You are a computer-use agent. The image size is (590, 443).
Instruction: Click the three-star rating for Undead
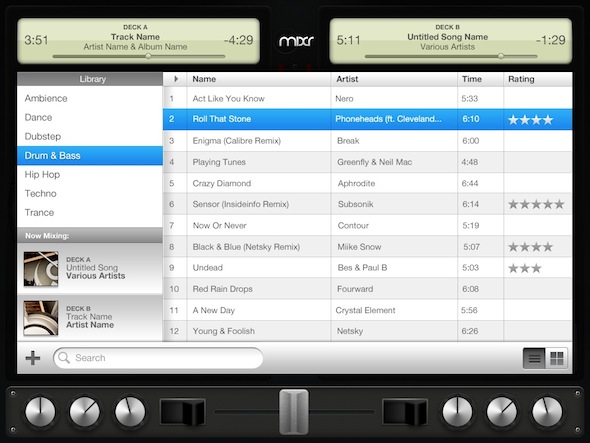point(525,268)
